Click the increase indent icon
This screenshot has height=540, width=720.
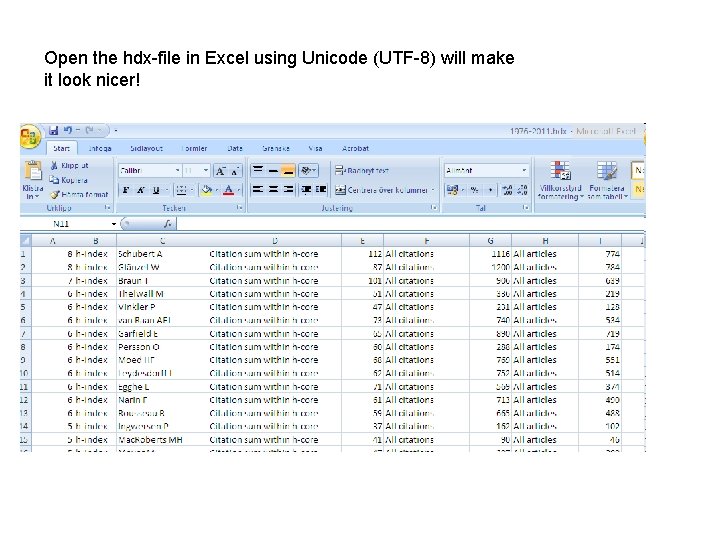321,189
